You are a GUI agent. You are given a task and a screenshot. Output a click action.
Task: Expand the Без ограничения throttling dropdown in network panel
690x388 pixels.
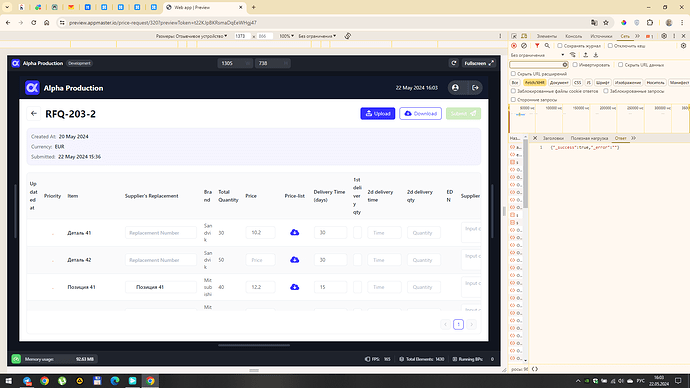(x=537, y=55)
